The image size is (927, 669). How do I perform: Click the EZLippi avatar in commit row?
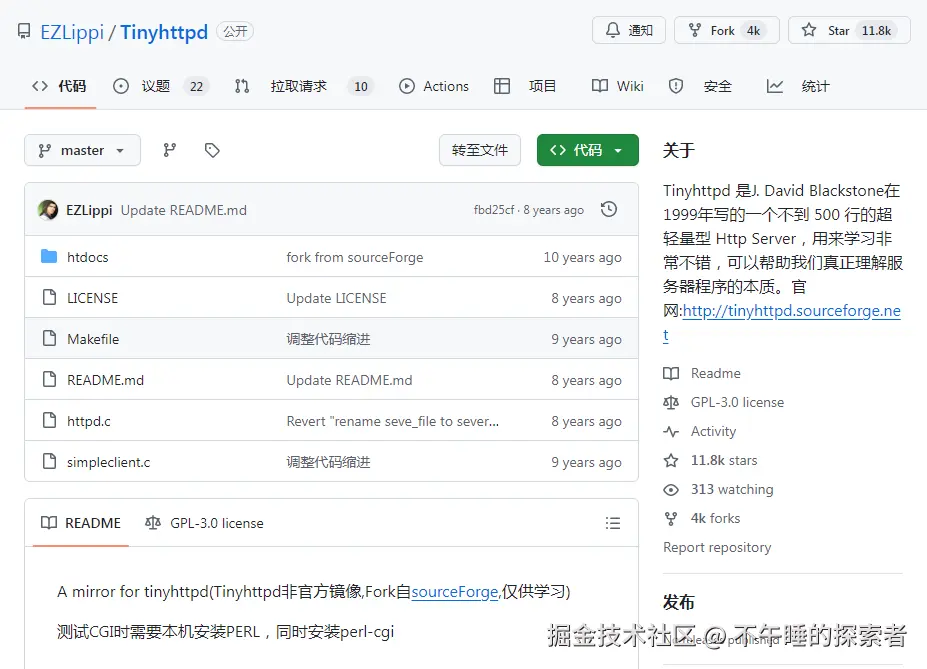48,210
